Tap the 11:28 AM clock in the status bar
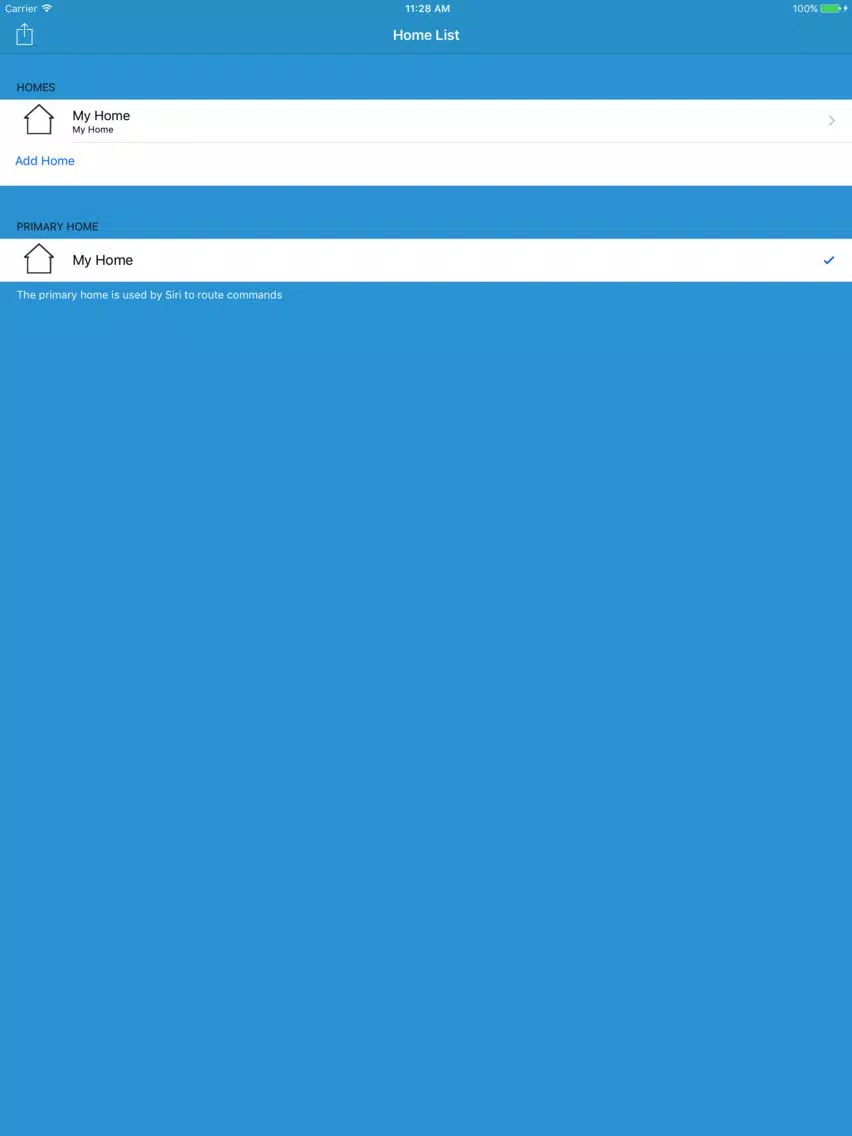852x1136 pixels. (427, 9)
